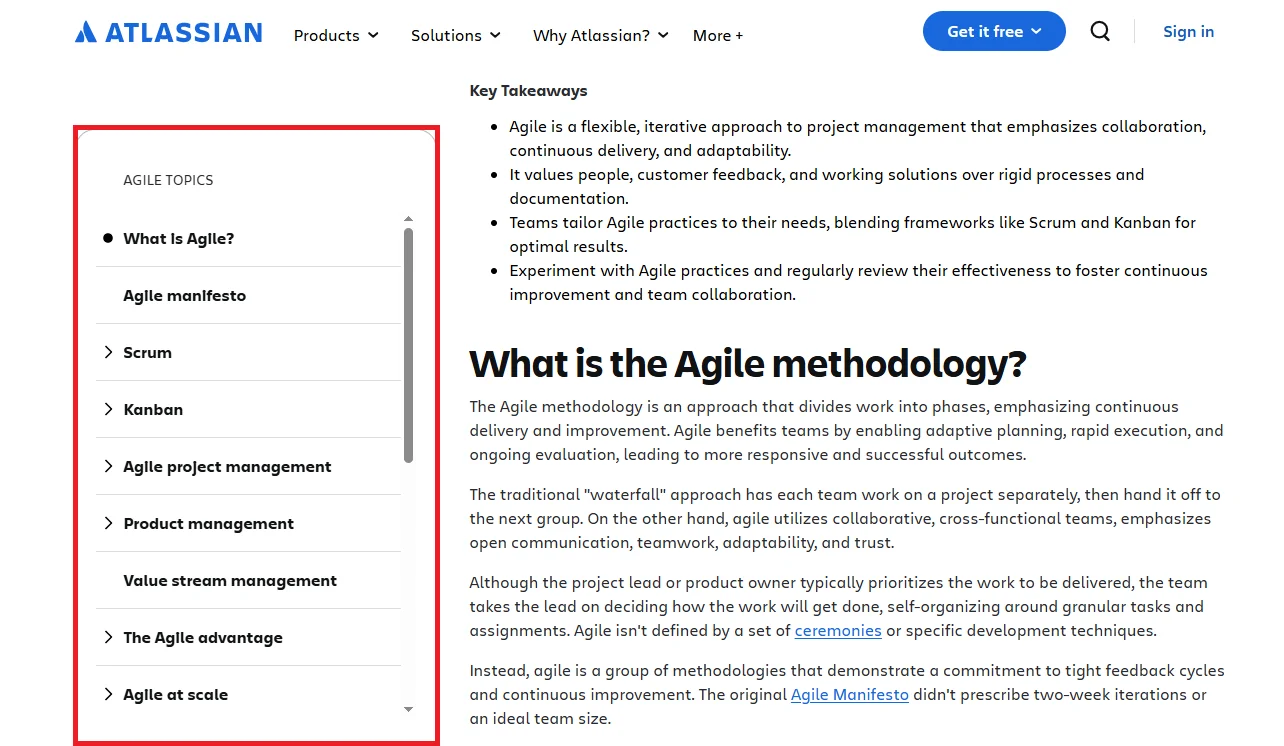This screenshot has width=1284, height=746.
Task: Expand the Agile project management chevron
Action: tap(108, 466)
